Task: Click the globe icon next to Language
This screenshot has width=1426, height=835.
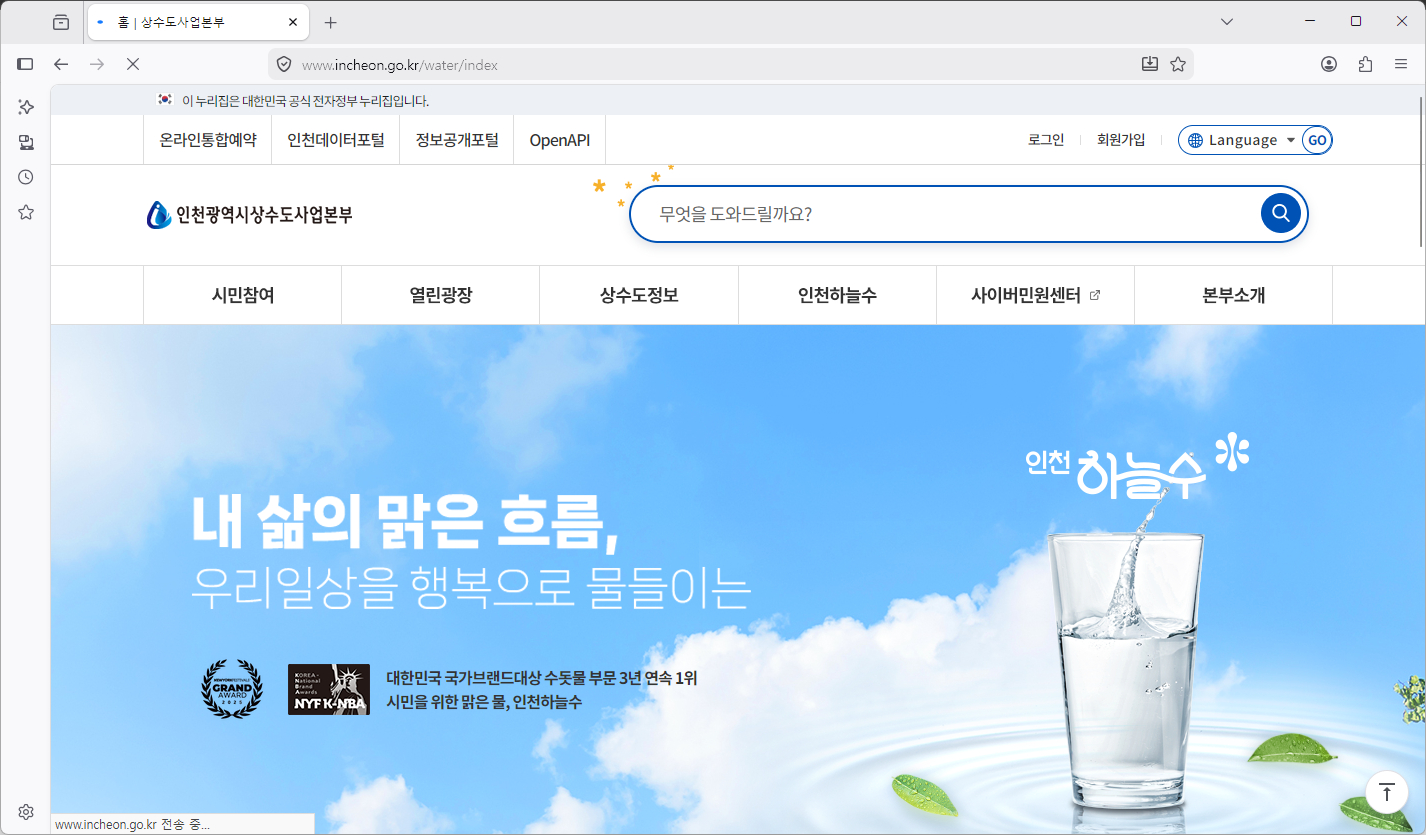Action: point(1195,140)
